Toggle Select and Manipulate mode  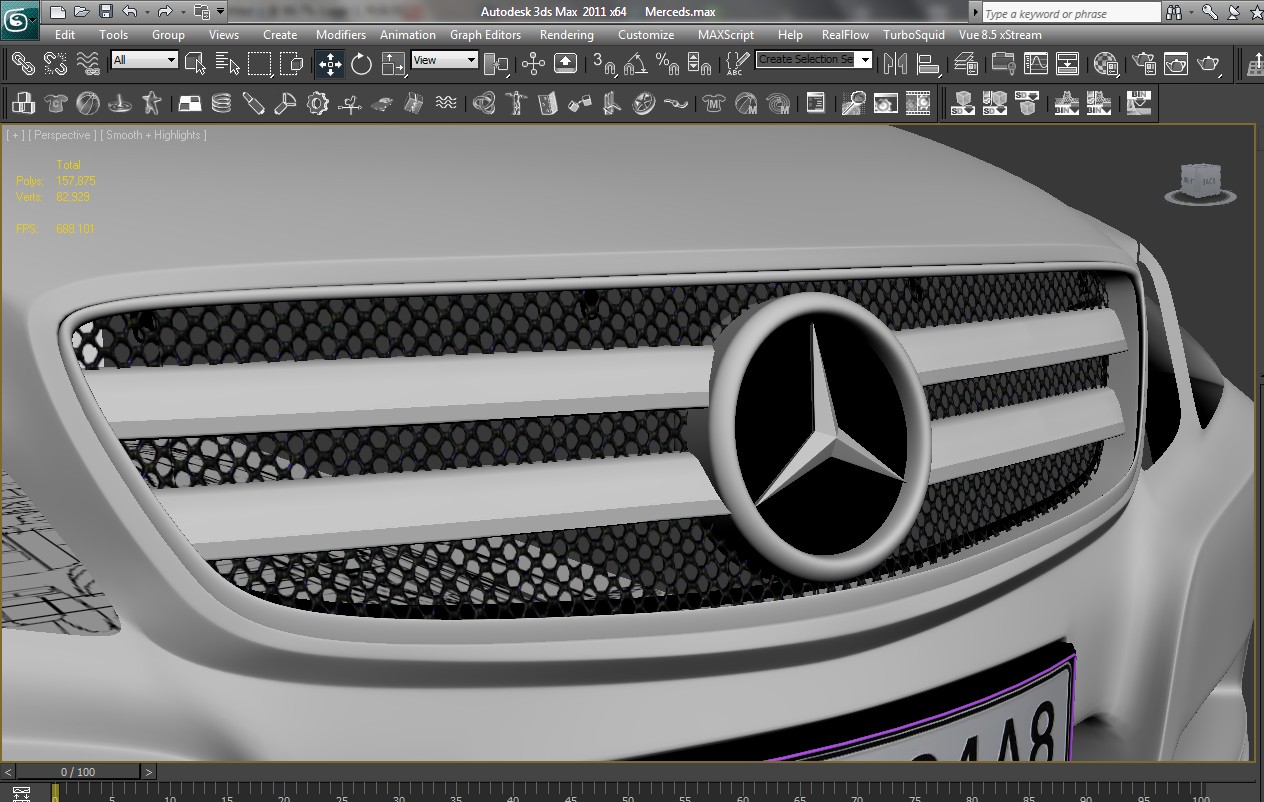click(x=533, y=64)
